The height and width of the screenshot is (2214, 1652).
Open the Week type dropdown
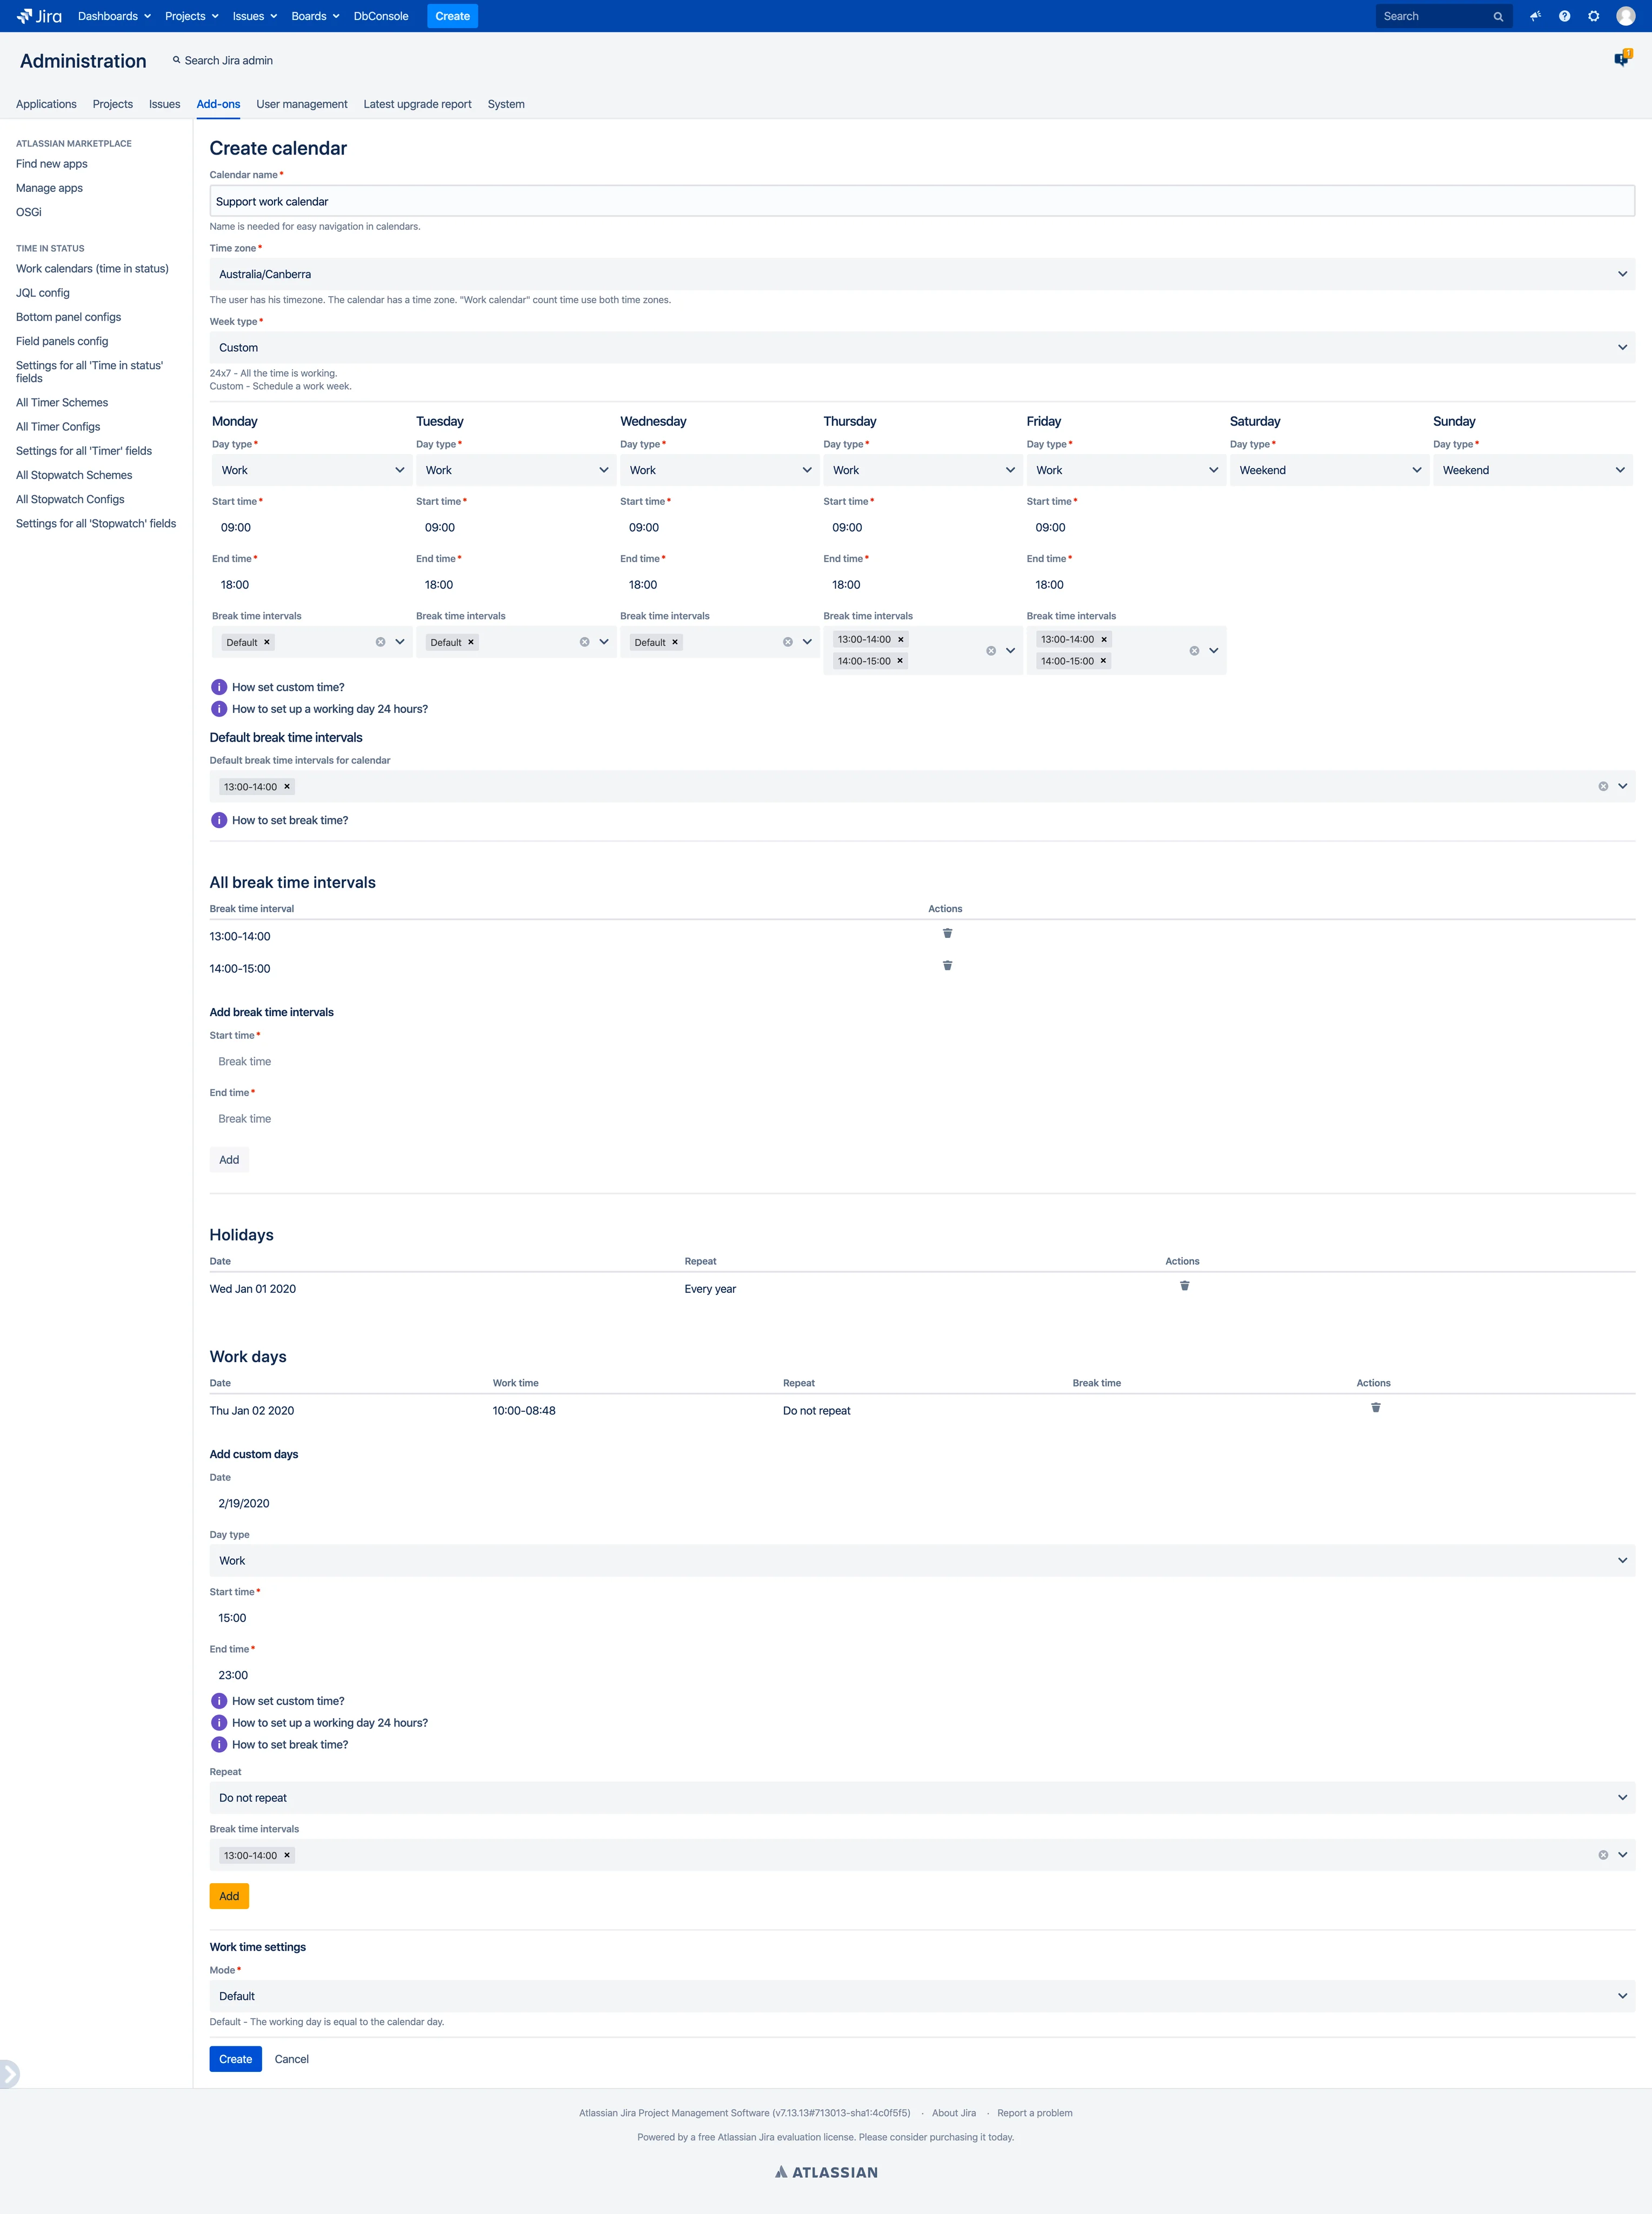pyautogui.click(x=922, y=347)
